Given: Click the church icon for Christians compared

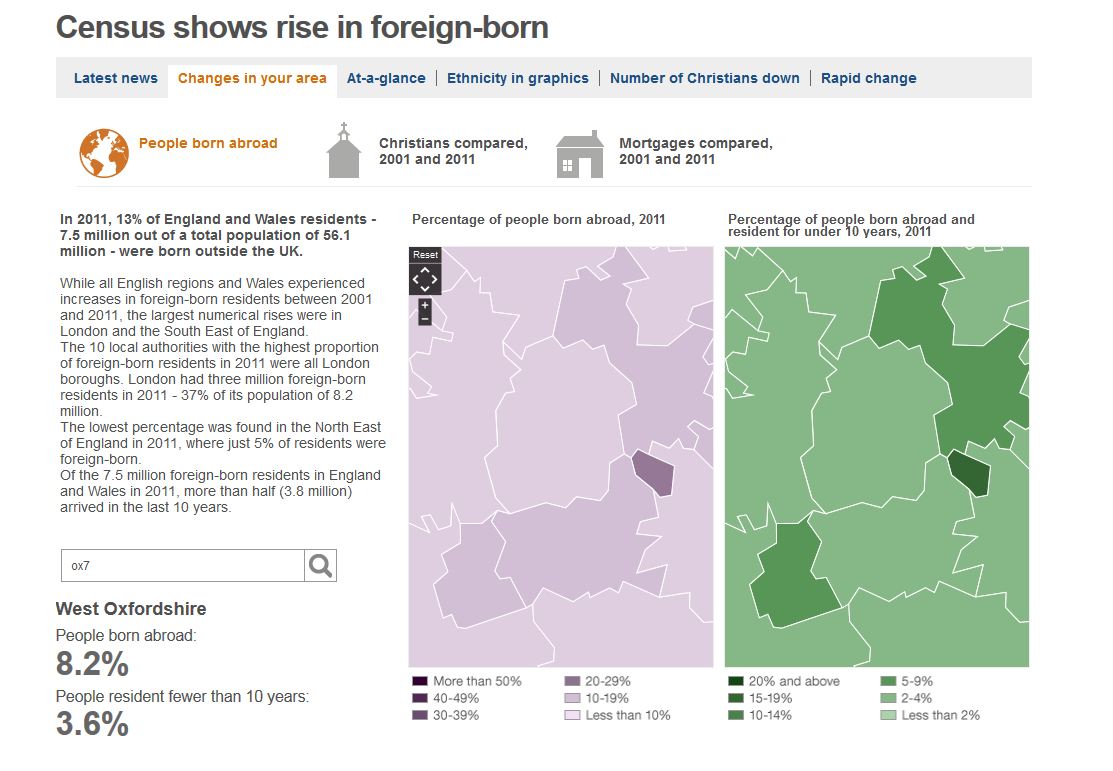Looking at the screenshot, I should coord(344,151).
